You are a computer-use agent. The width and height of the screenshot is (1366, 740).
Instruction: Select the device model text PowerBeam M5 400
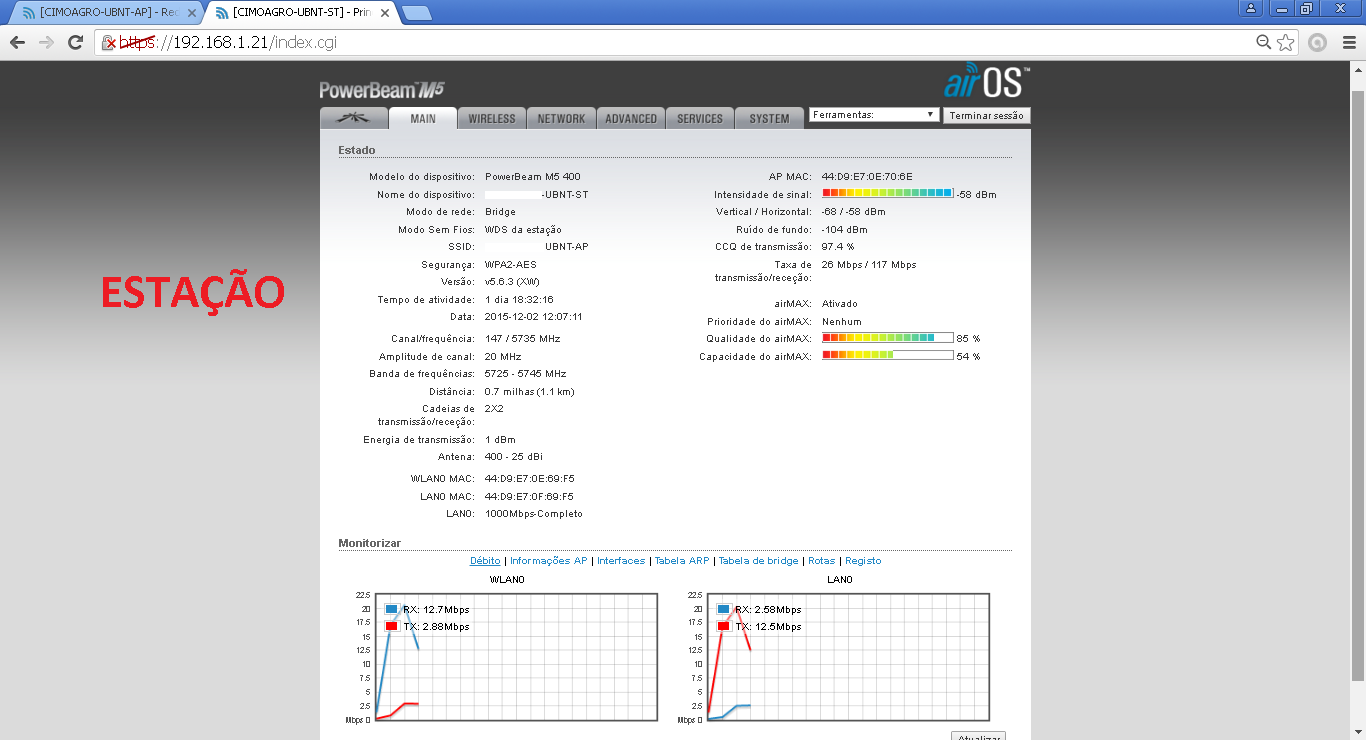(532, 177)
